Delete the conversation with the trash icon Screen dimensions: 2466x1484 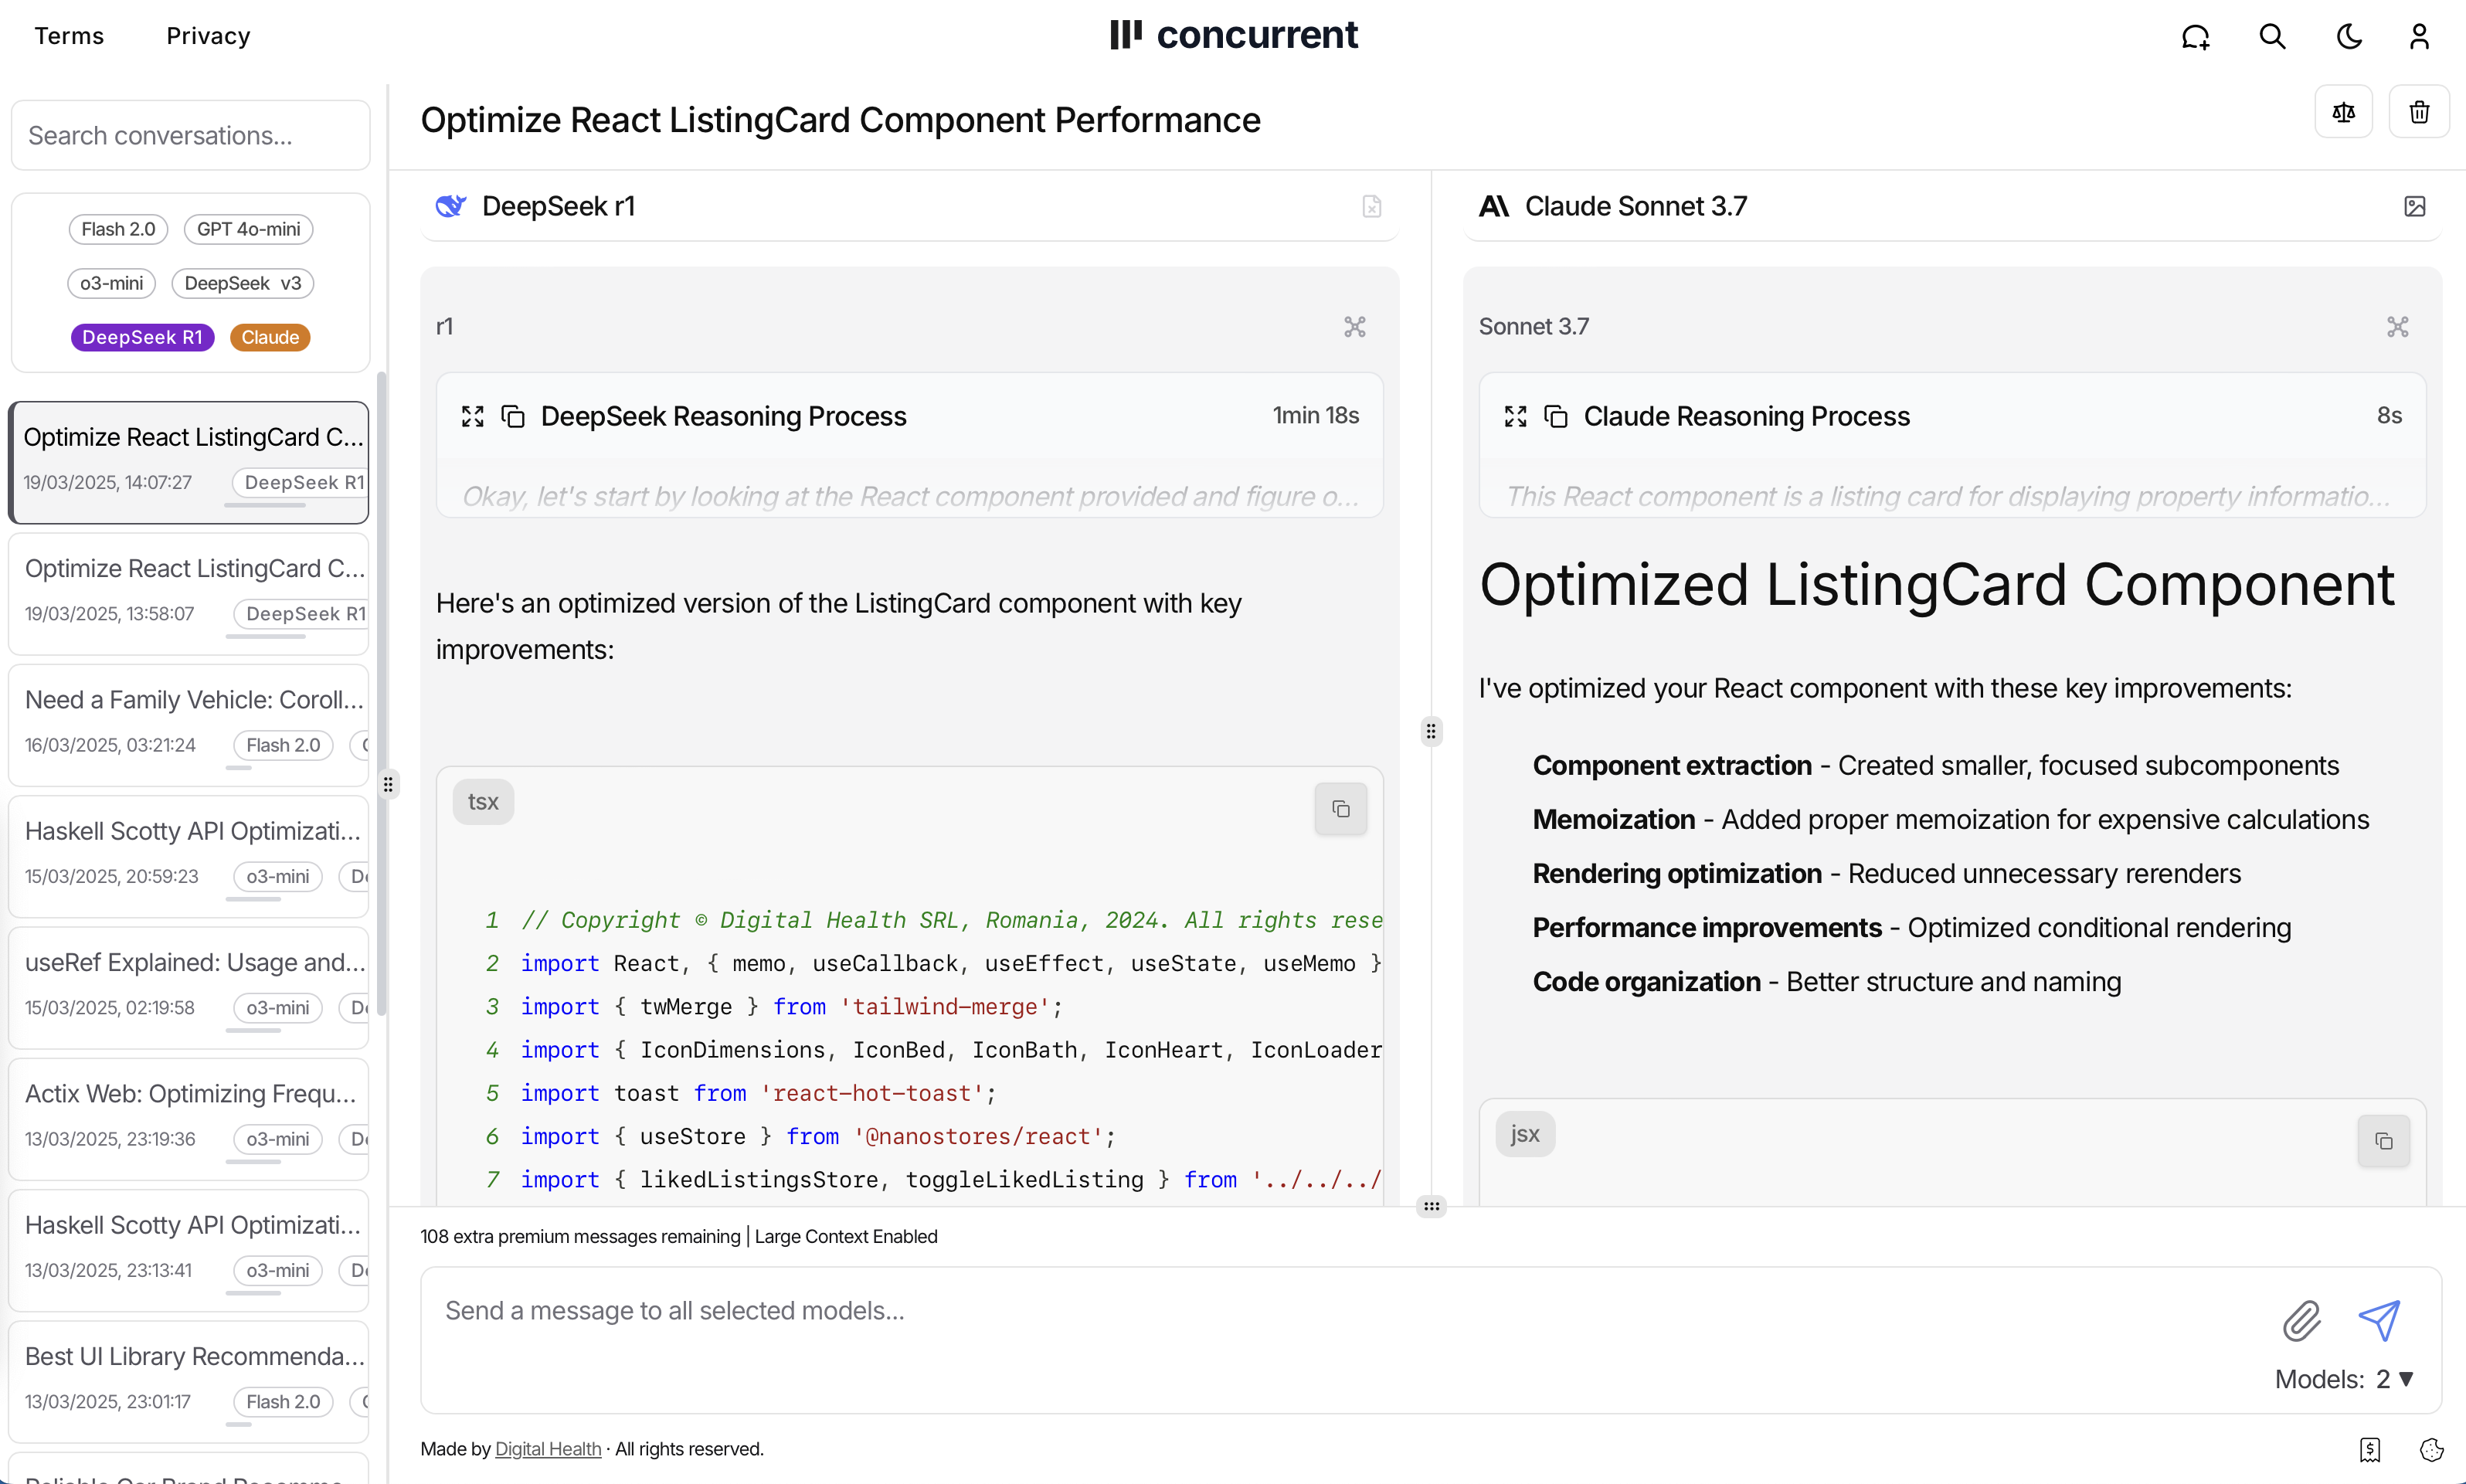[2418, 112]
